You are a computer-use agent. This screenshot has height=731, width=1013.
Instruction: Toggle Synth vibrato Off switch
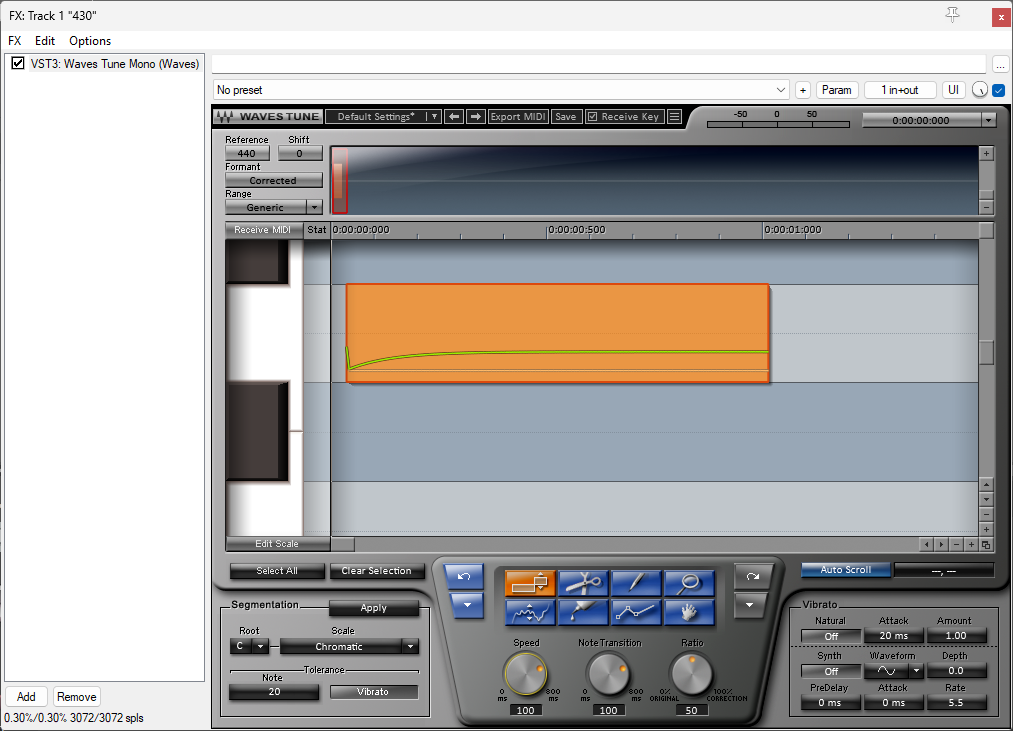coord(831,672)
